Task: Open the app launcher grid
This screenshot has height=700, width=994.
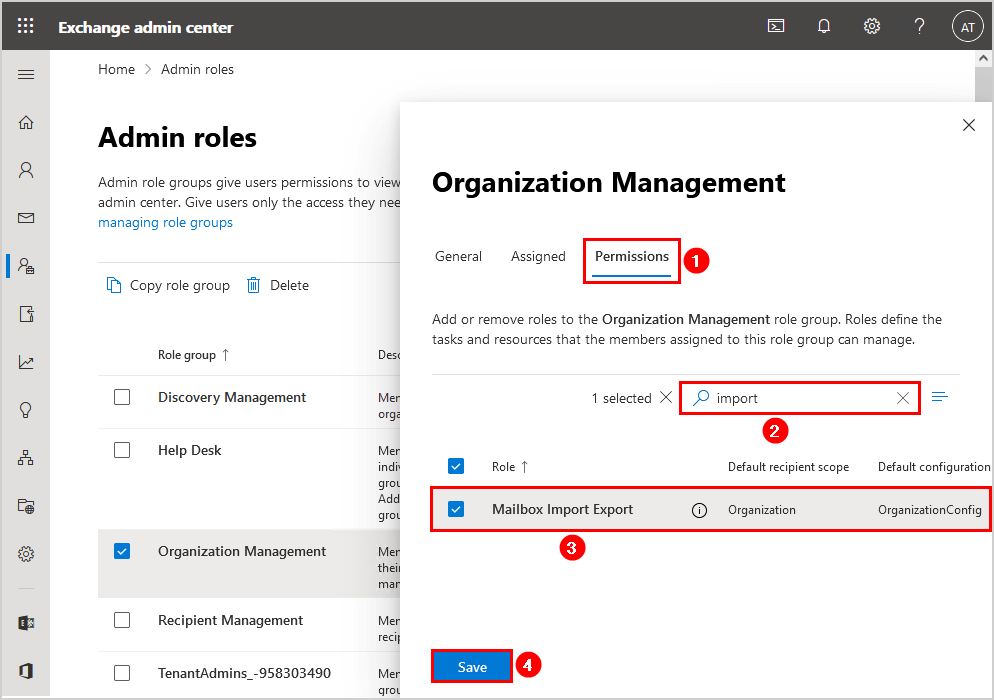Action: [25, 26]
